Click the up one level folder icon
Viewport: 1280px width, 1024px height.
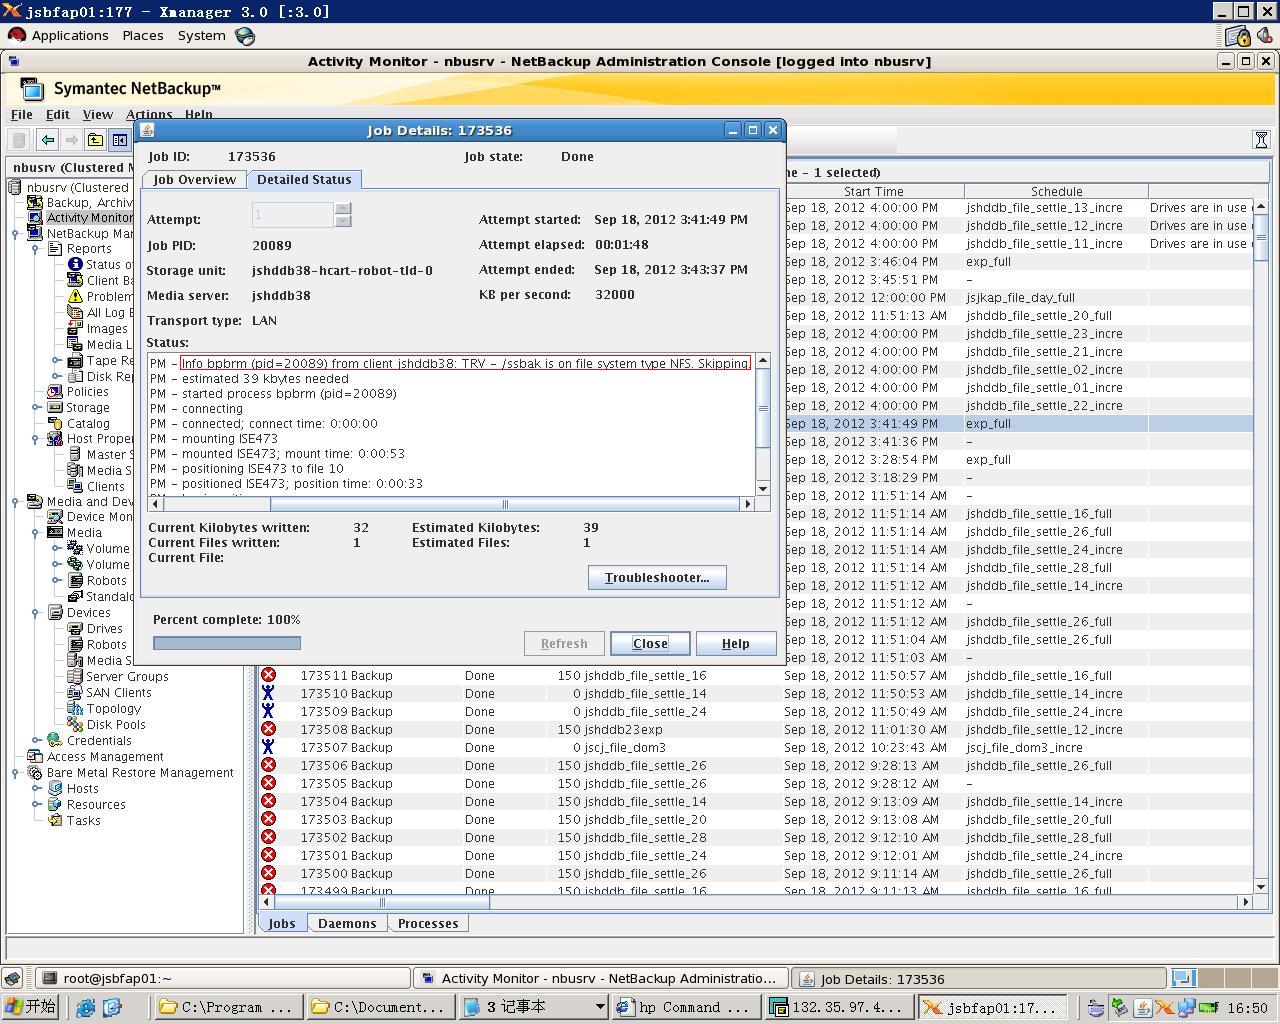tap(95, 140)
